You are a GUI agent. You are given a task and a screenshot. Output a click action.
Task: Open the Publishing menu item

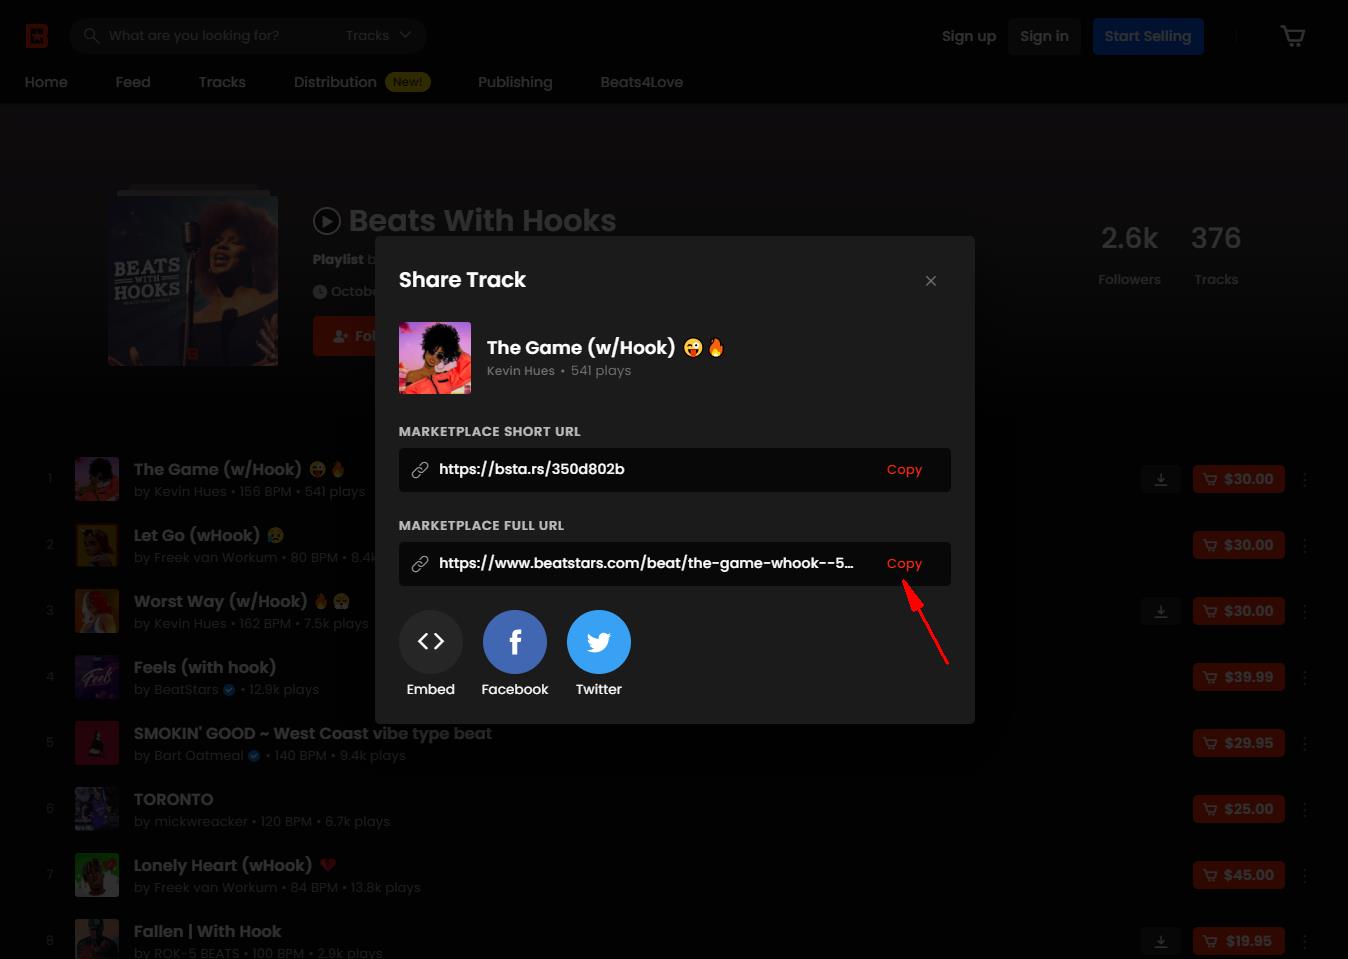pos(515,82)
